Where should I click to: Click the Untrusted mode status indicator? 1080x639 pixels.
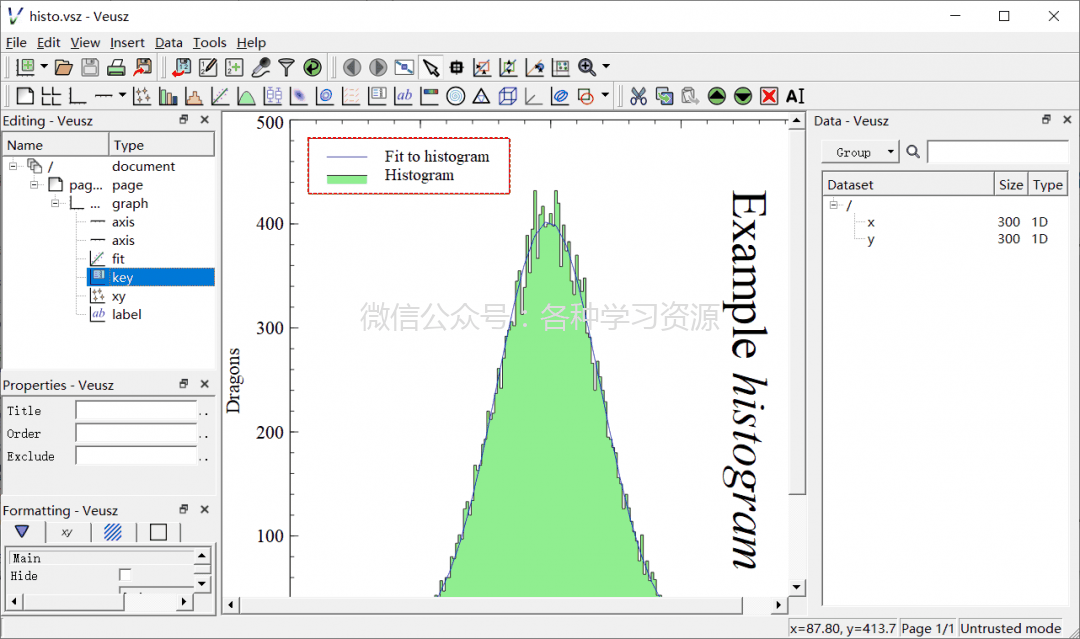tap(1013, 628)
